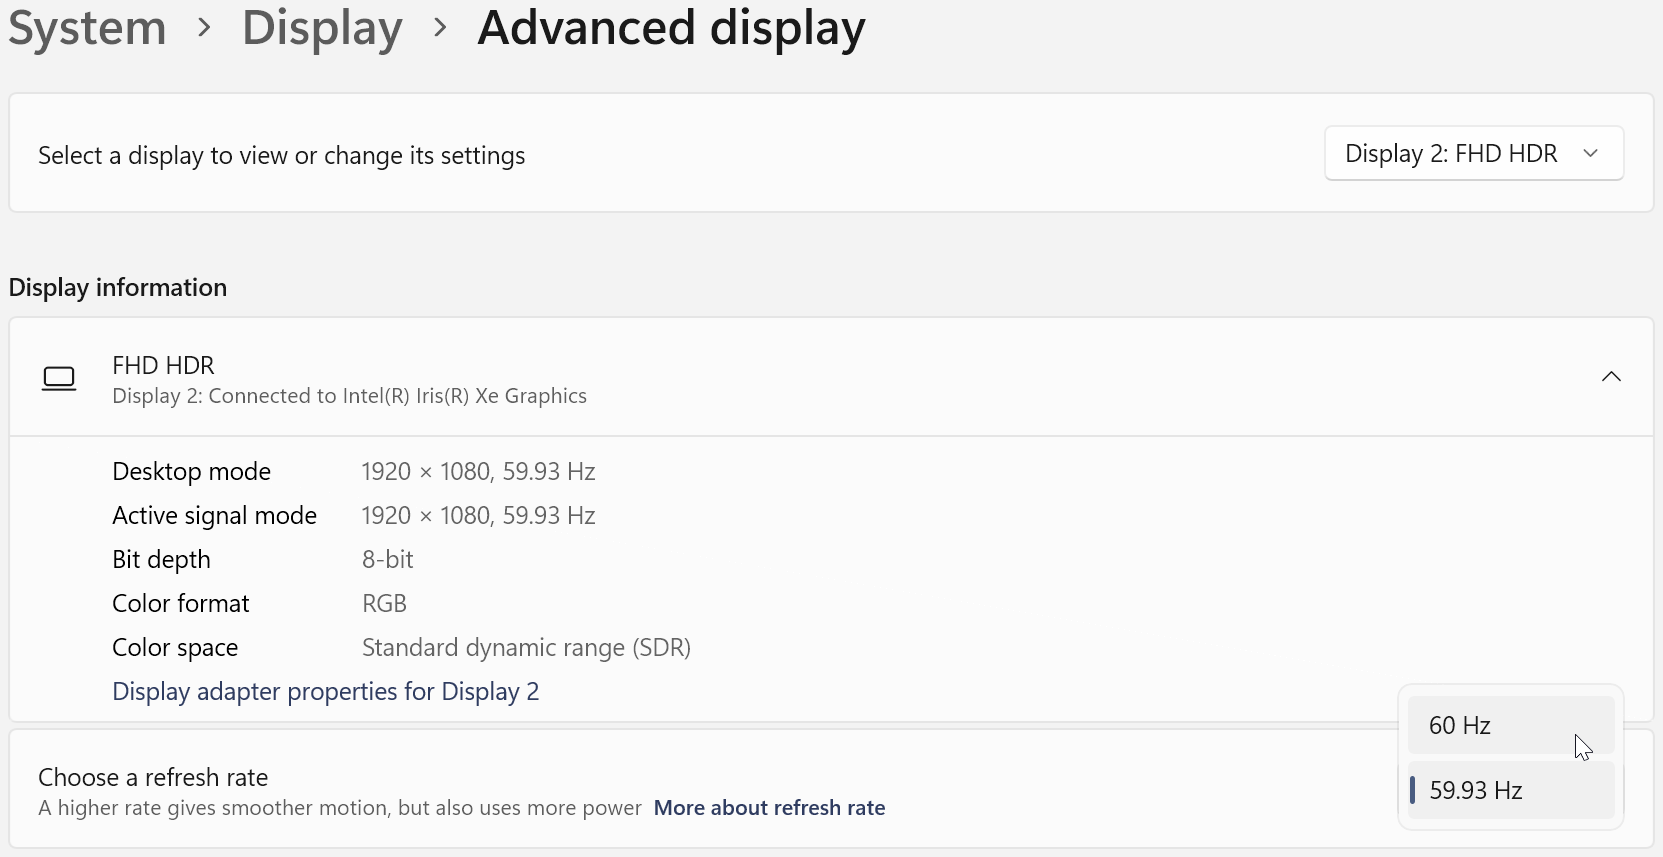Click the Desktop mode resolution value
Screen dimensions: 1663x857
478,472
